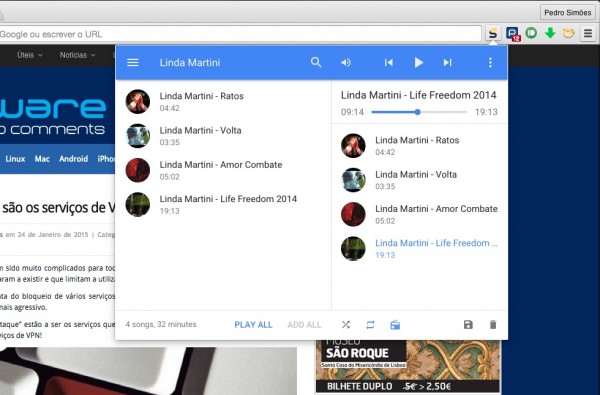Click the Ratos thumbnail in the results list
The width and height of the screenshot is (600, 395).
pyautogui.click(x=138, y=101)
